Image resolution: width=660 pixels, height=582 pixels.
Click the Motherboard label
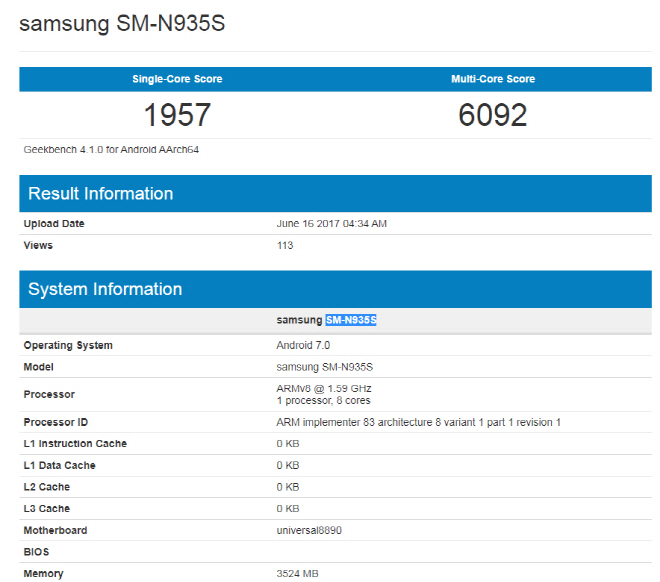click(56, 530)
